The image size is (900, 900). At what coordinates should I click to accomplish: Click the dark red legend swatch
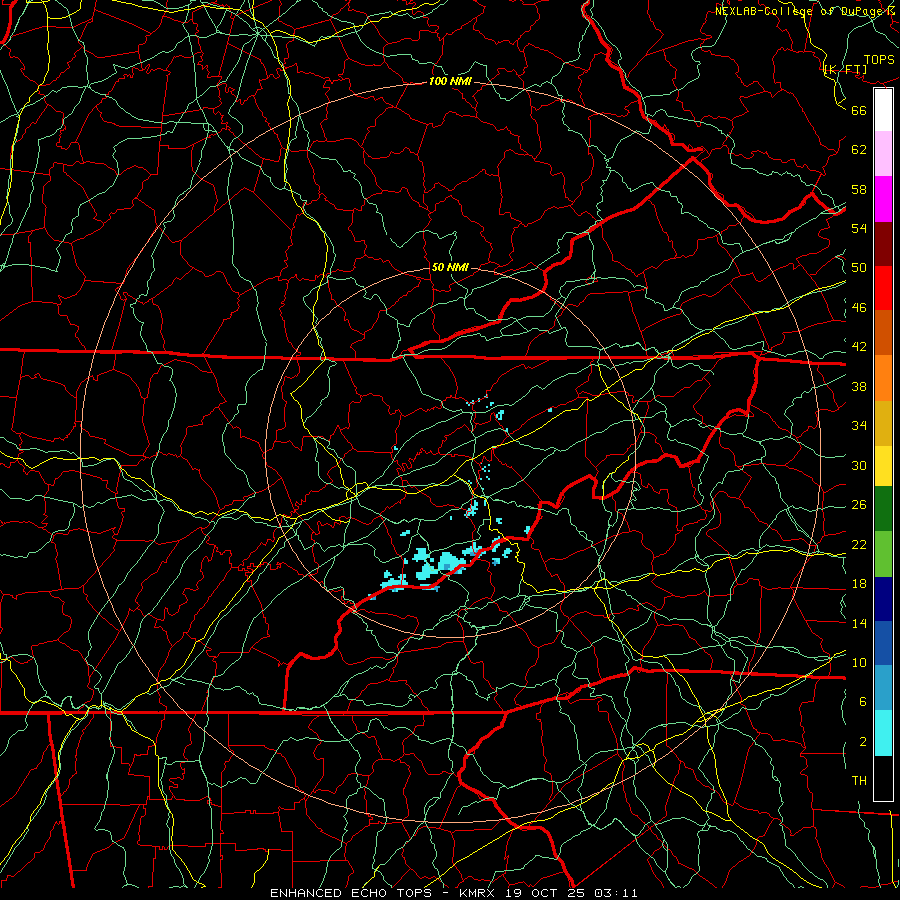pyautogui.click(x=883, y=244)
